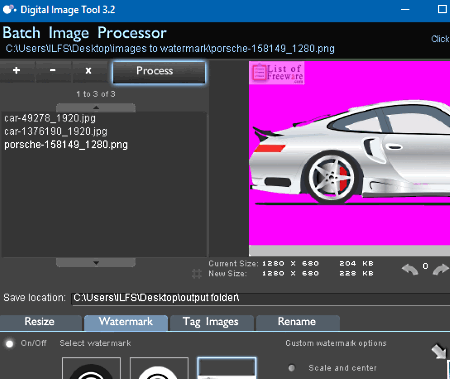The width and height of the screenshot is (450, 379).
Task: Select car-1376190_1920.jpg in the list
Action: [56, 132]
